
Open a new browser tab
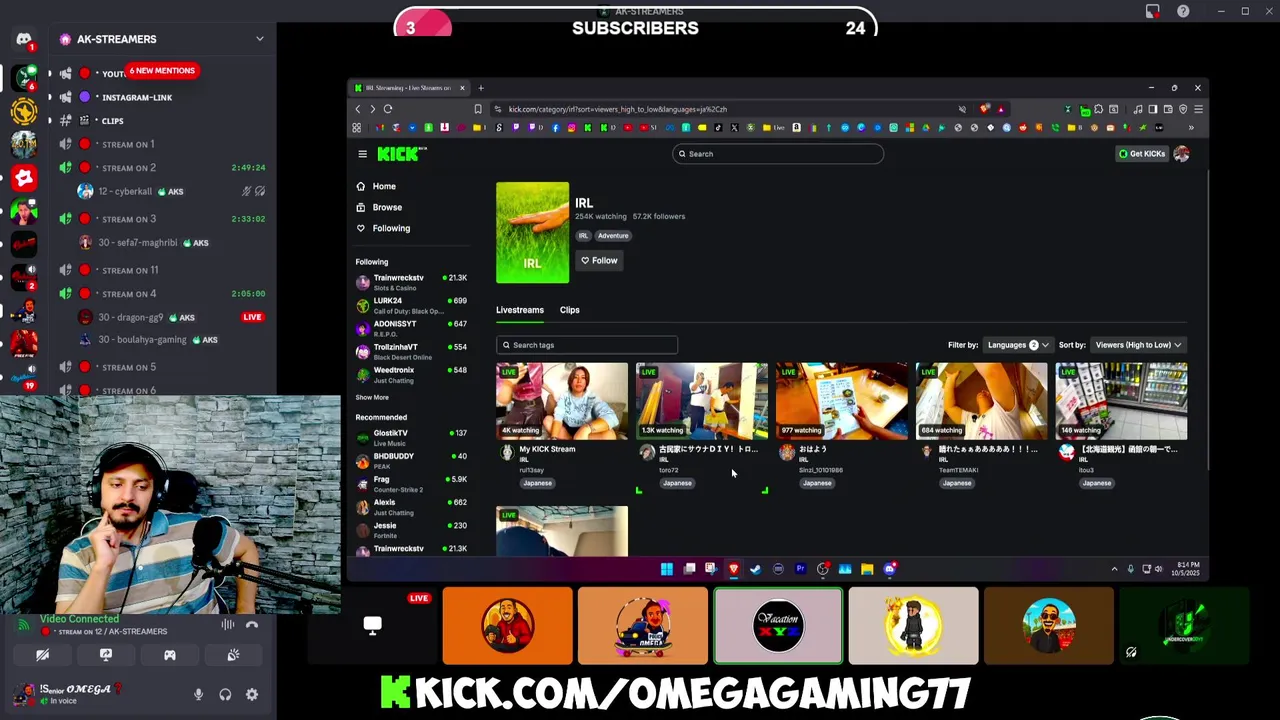click(481, 88)
